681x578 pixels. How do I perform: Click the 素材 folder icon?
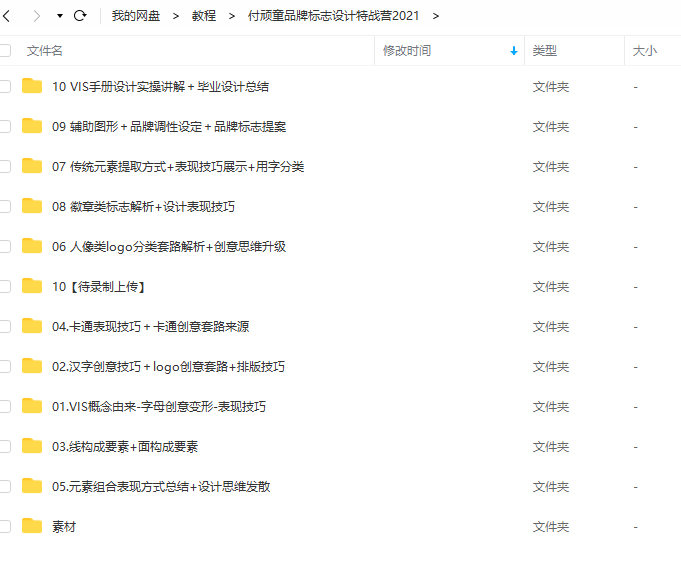tap(32, 526)
